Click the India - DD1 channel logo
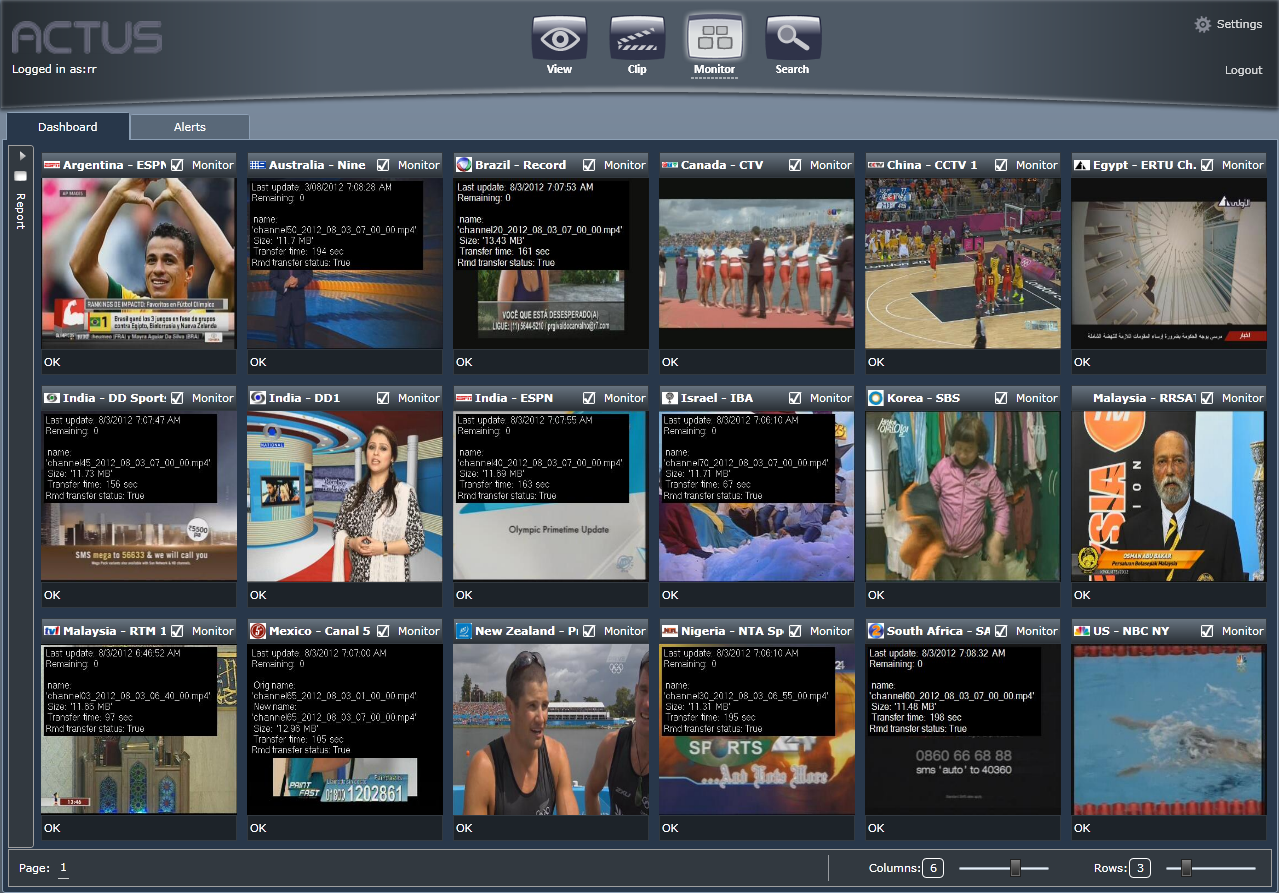Screen dimensions: 1279x893 click(x=258, y=398)
